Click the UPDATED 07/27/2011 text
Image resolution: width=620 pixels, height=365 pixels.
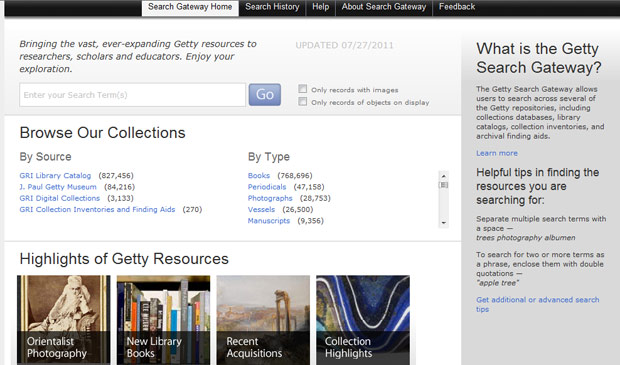344,45
